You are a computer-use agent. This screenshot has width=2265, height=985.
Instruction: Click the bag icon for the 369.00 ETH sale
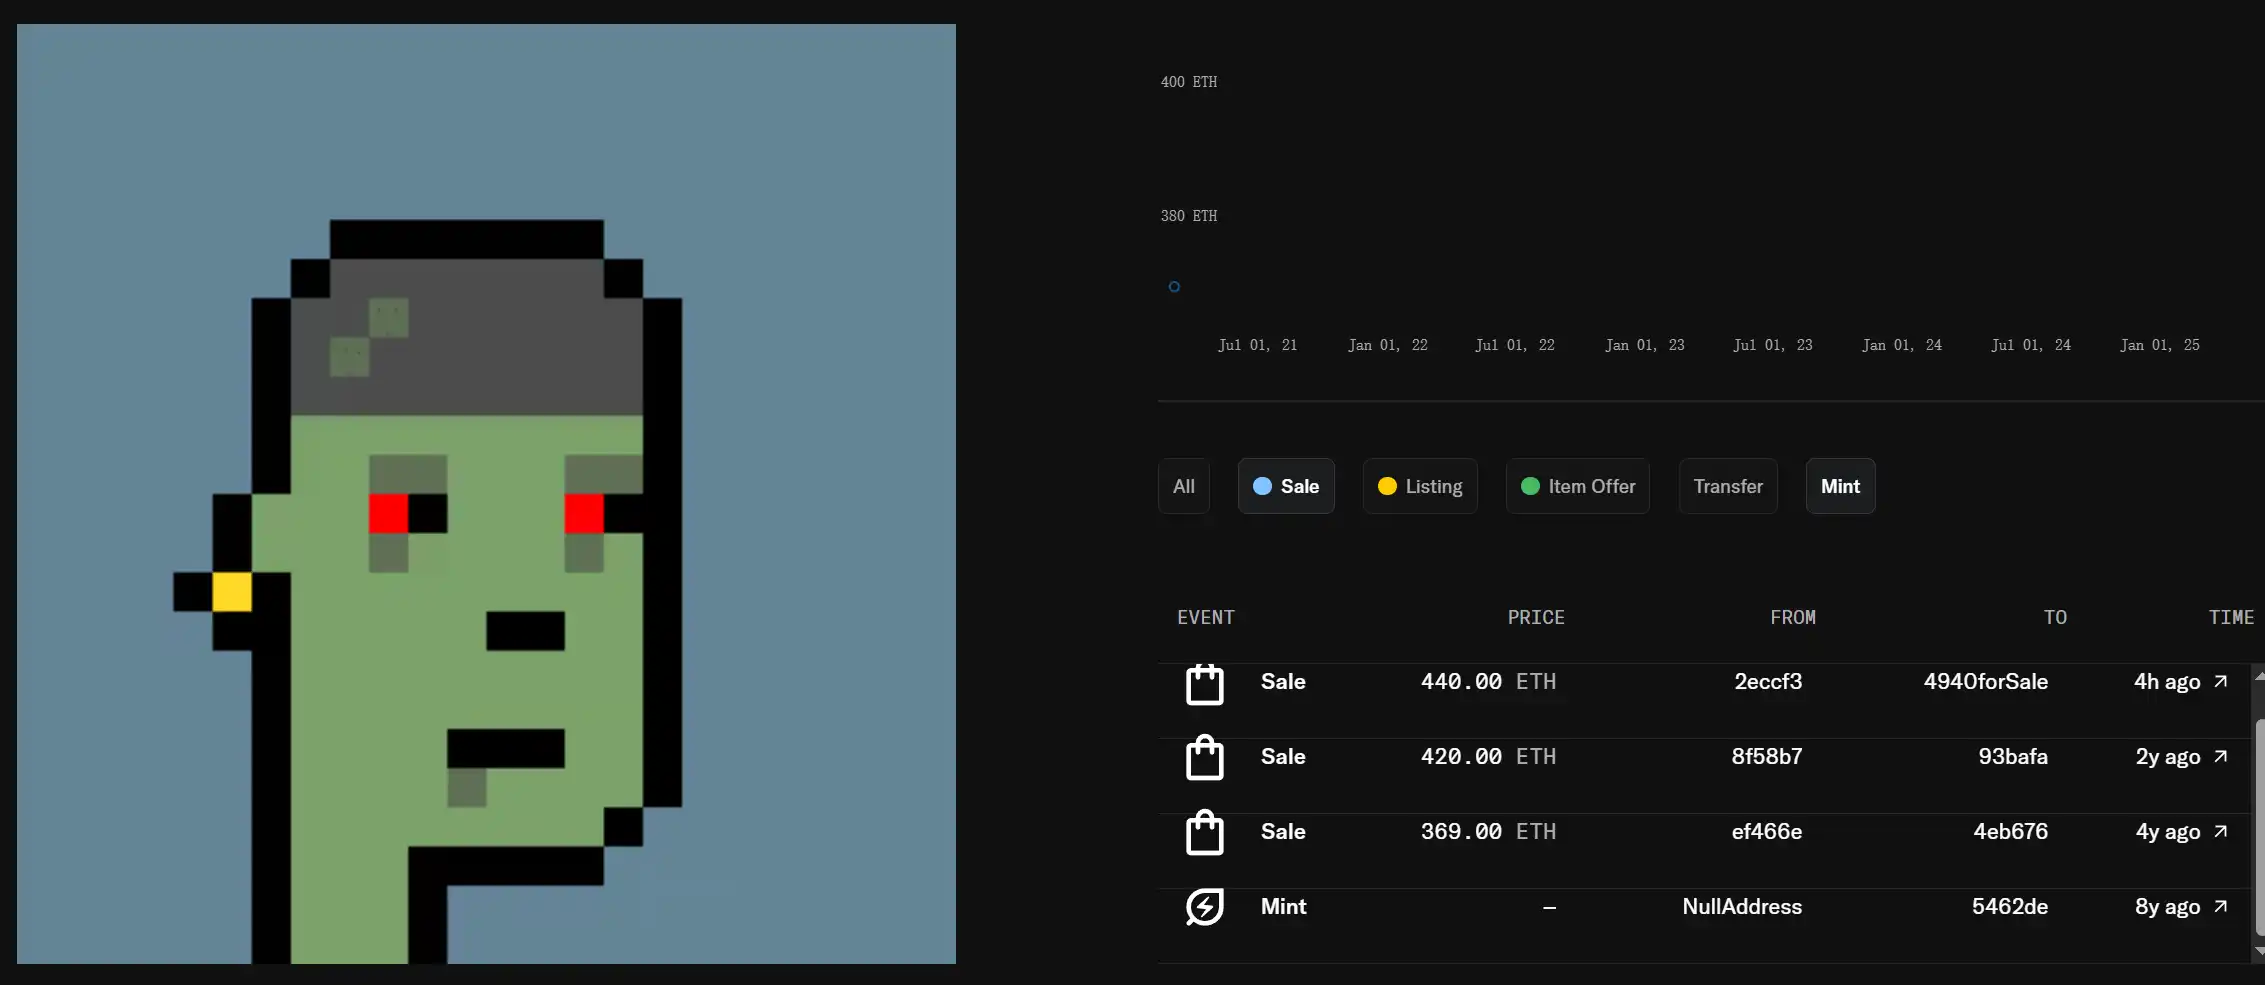tap(1205, 833)
